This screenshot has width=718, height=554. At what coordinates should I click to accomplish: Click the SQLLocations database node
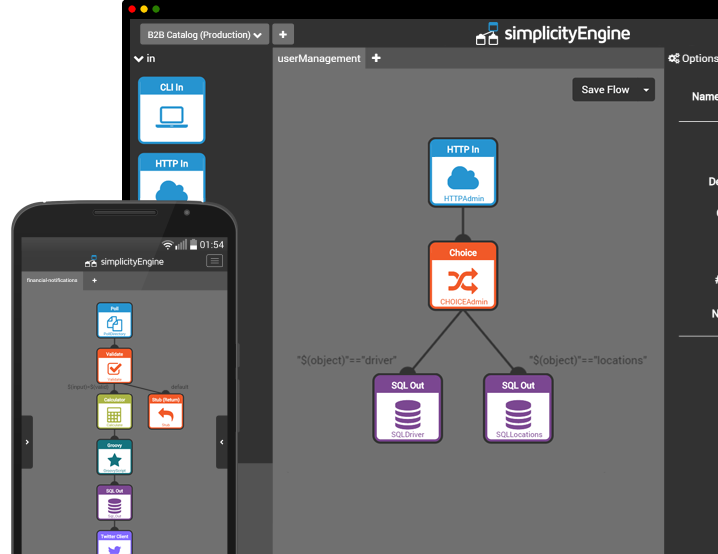pyautogui.click(x=518, y=407)
